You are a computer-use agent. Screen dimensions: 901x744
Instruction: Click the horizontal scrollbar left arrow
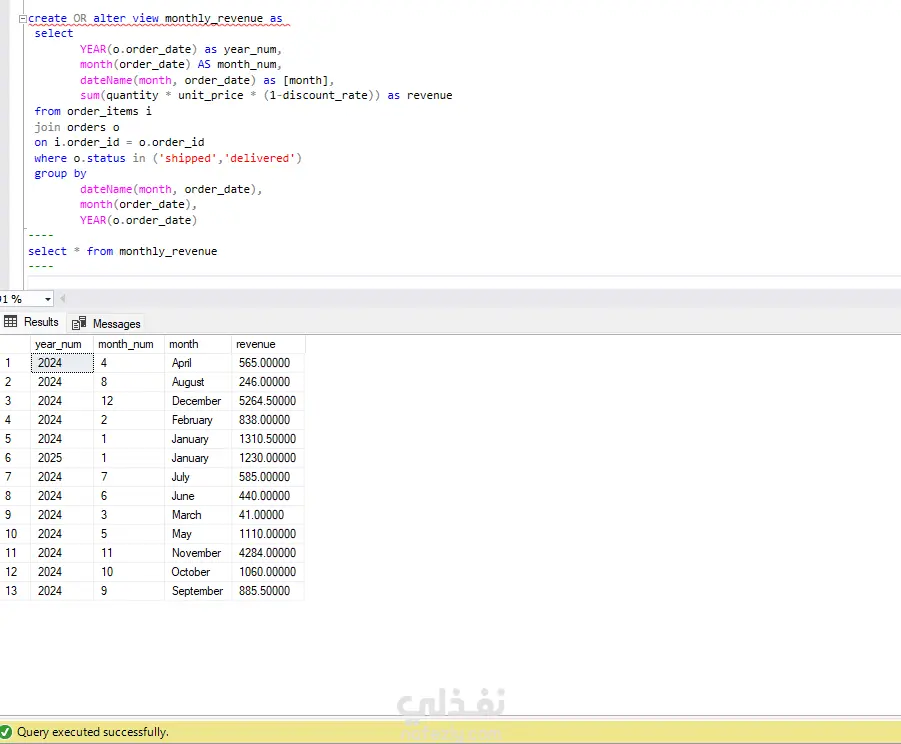(63, 298)
